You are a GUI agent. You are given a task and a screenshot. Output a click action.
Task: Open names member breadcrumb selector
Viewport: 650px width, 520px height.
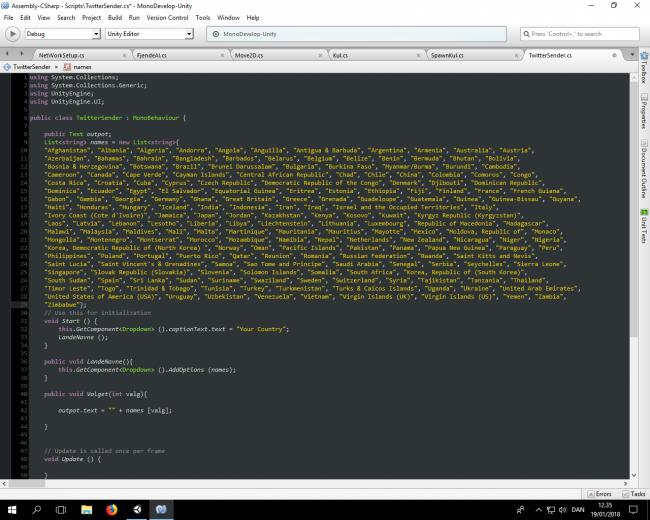pos(78,67)
